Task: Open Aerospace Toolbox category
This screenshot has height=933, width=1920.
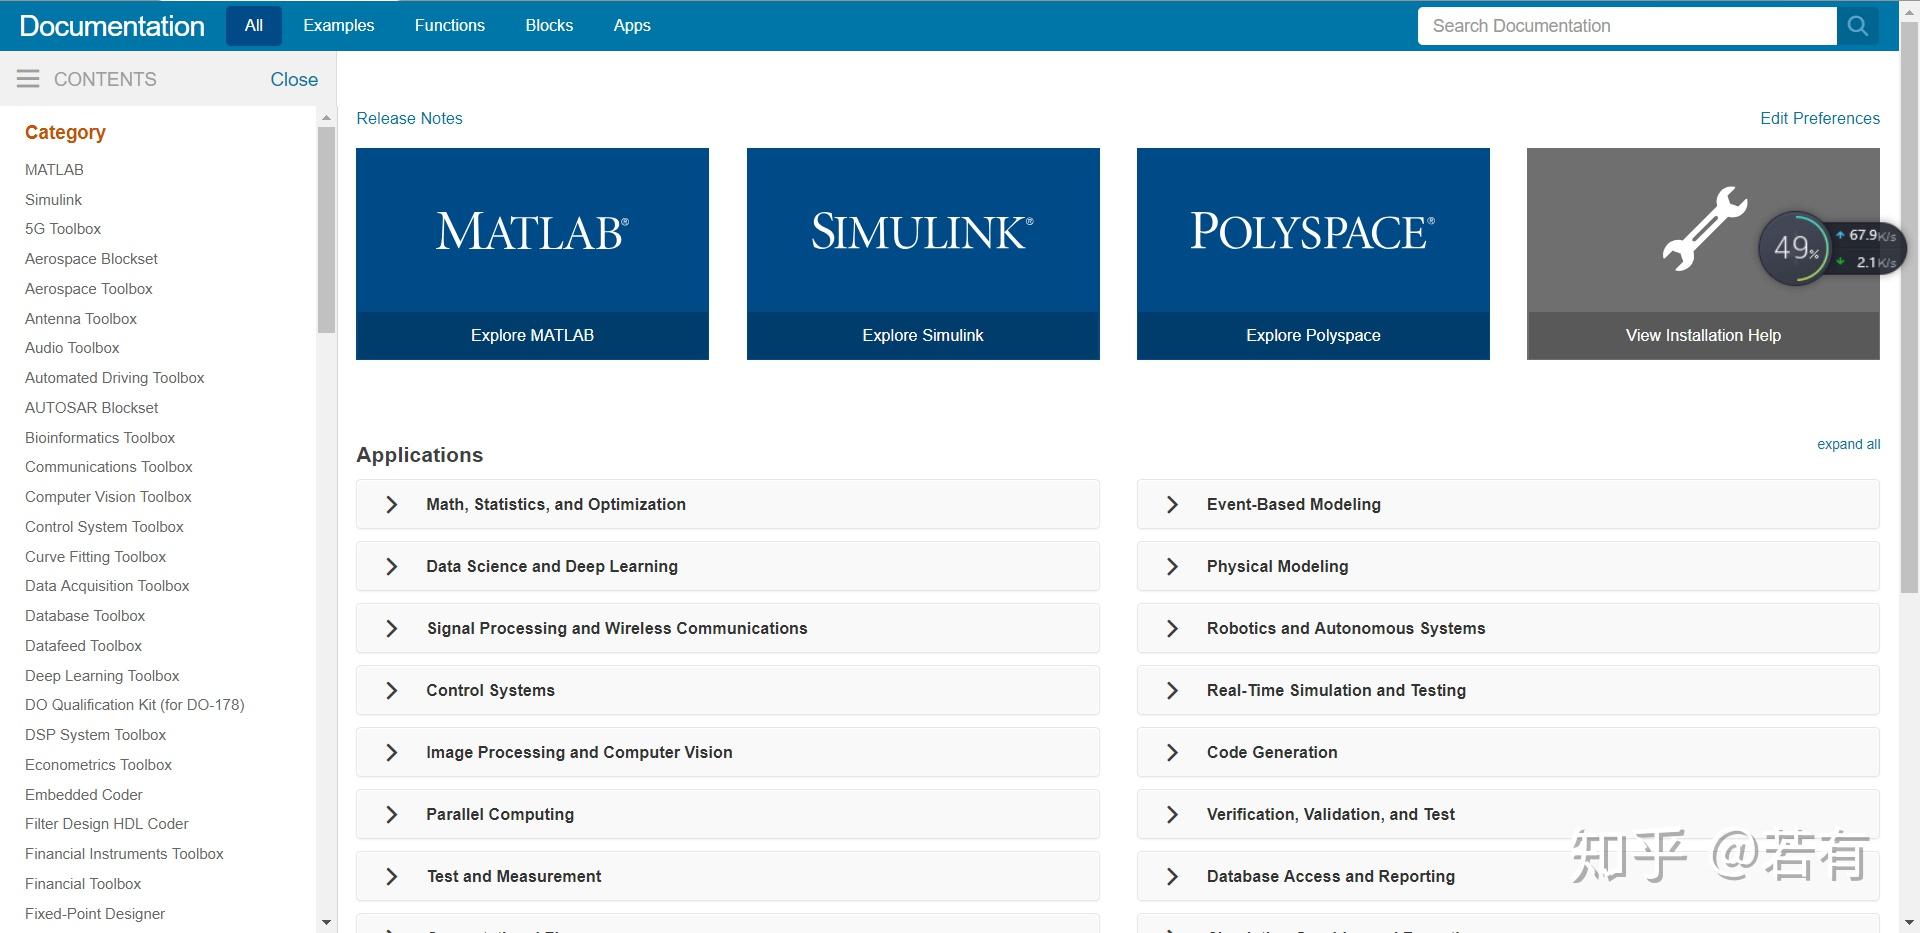Action: click(x=89, y=289)
